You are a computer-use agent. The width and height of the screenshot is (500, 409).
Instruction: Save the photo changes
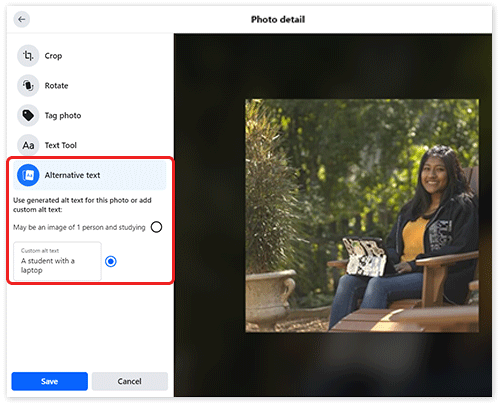[x=49, y=381]
